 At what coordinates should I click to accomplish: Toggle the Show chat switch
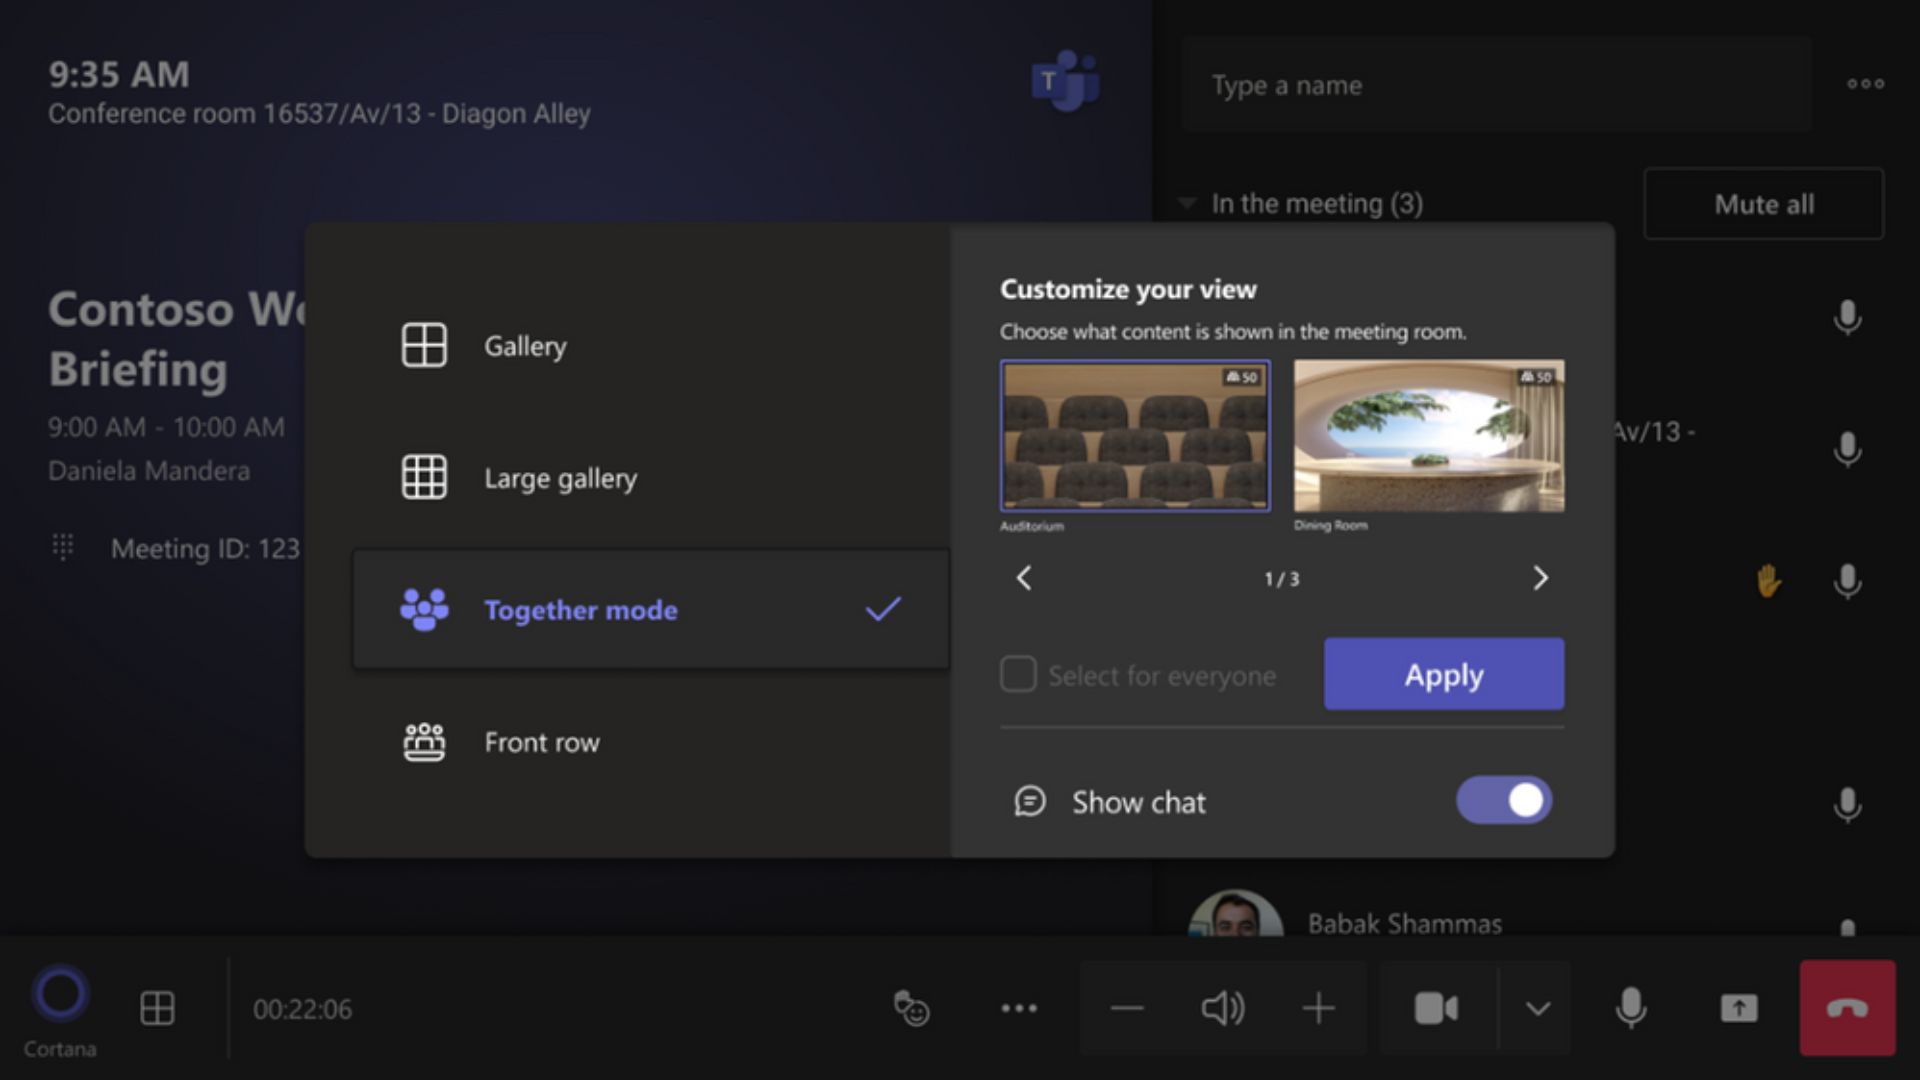point(1505,802)
